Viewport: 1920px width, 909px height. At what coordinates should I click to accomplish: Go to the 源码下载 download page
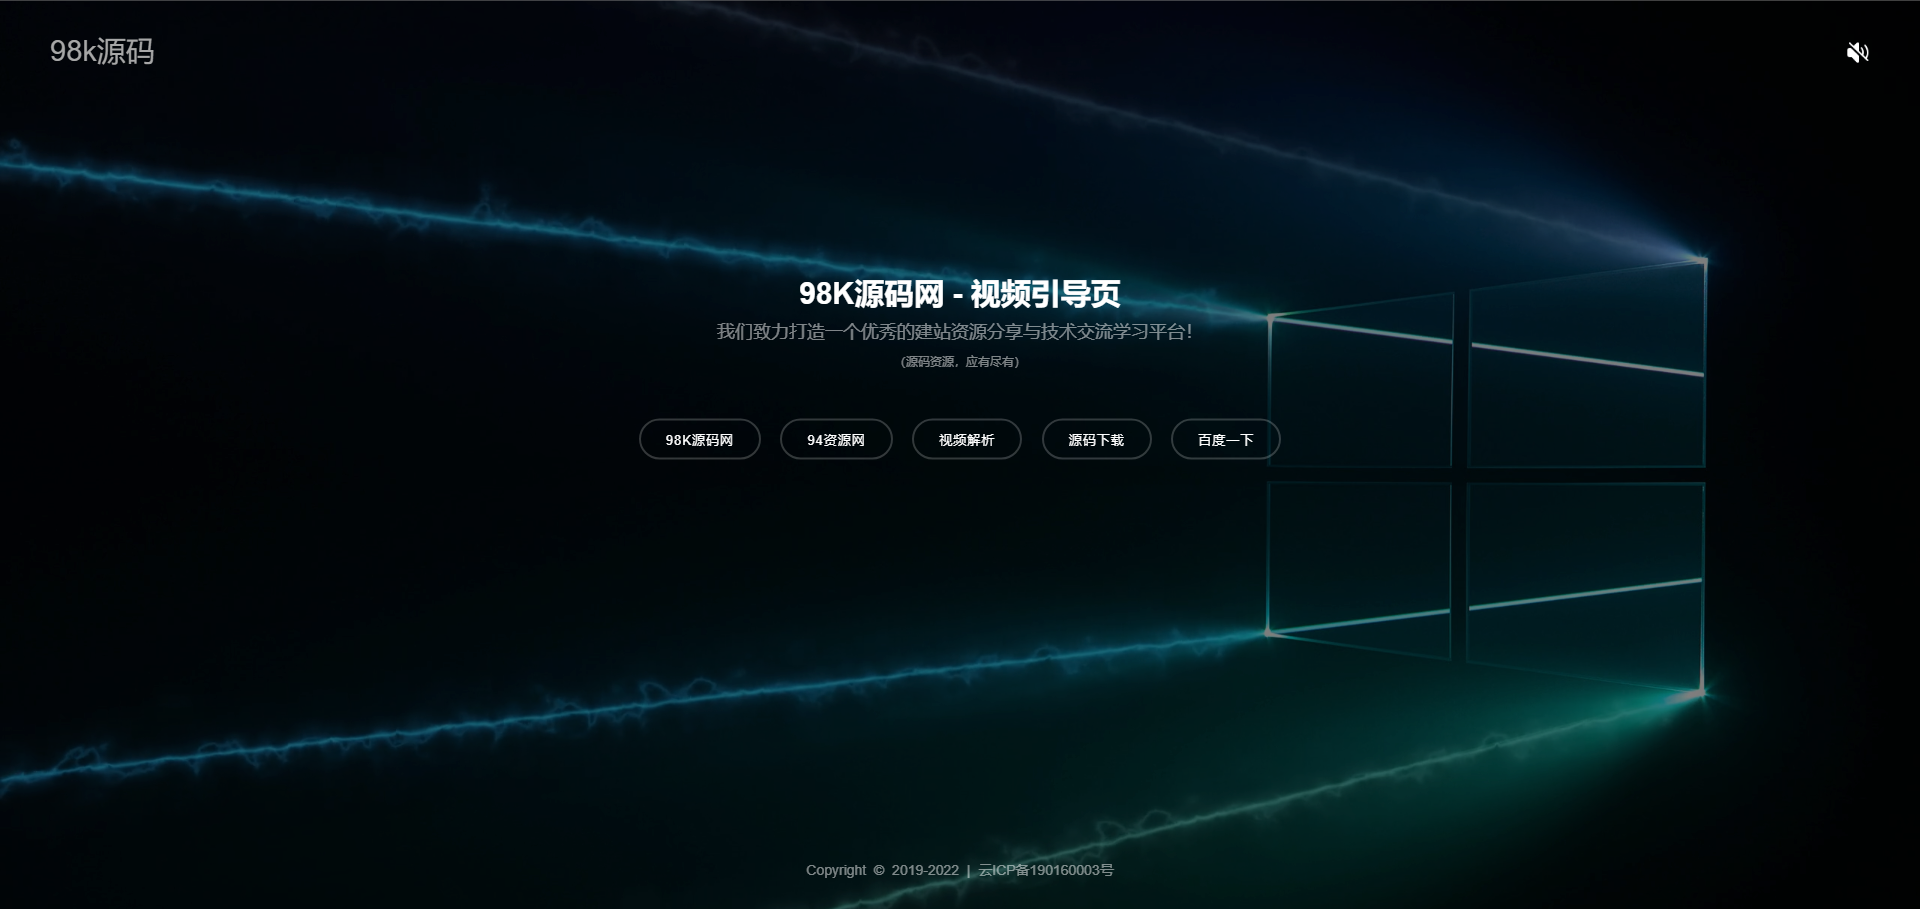[1096, 439]
